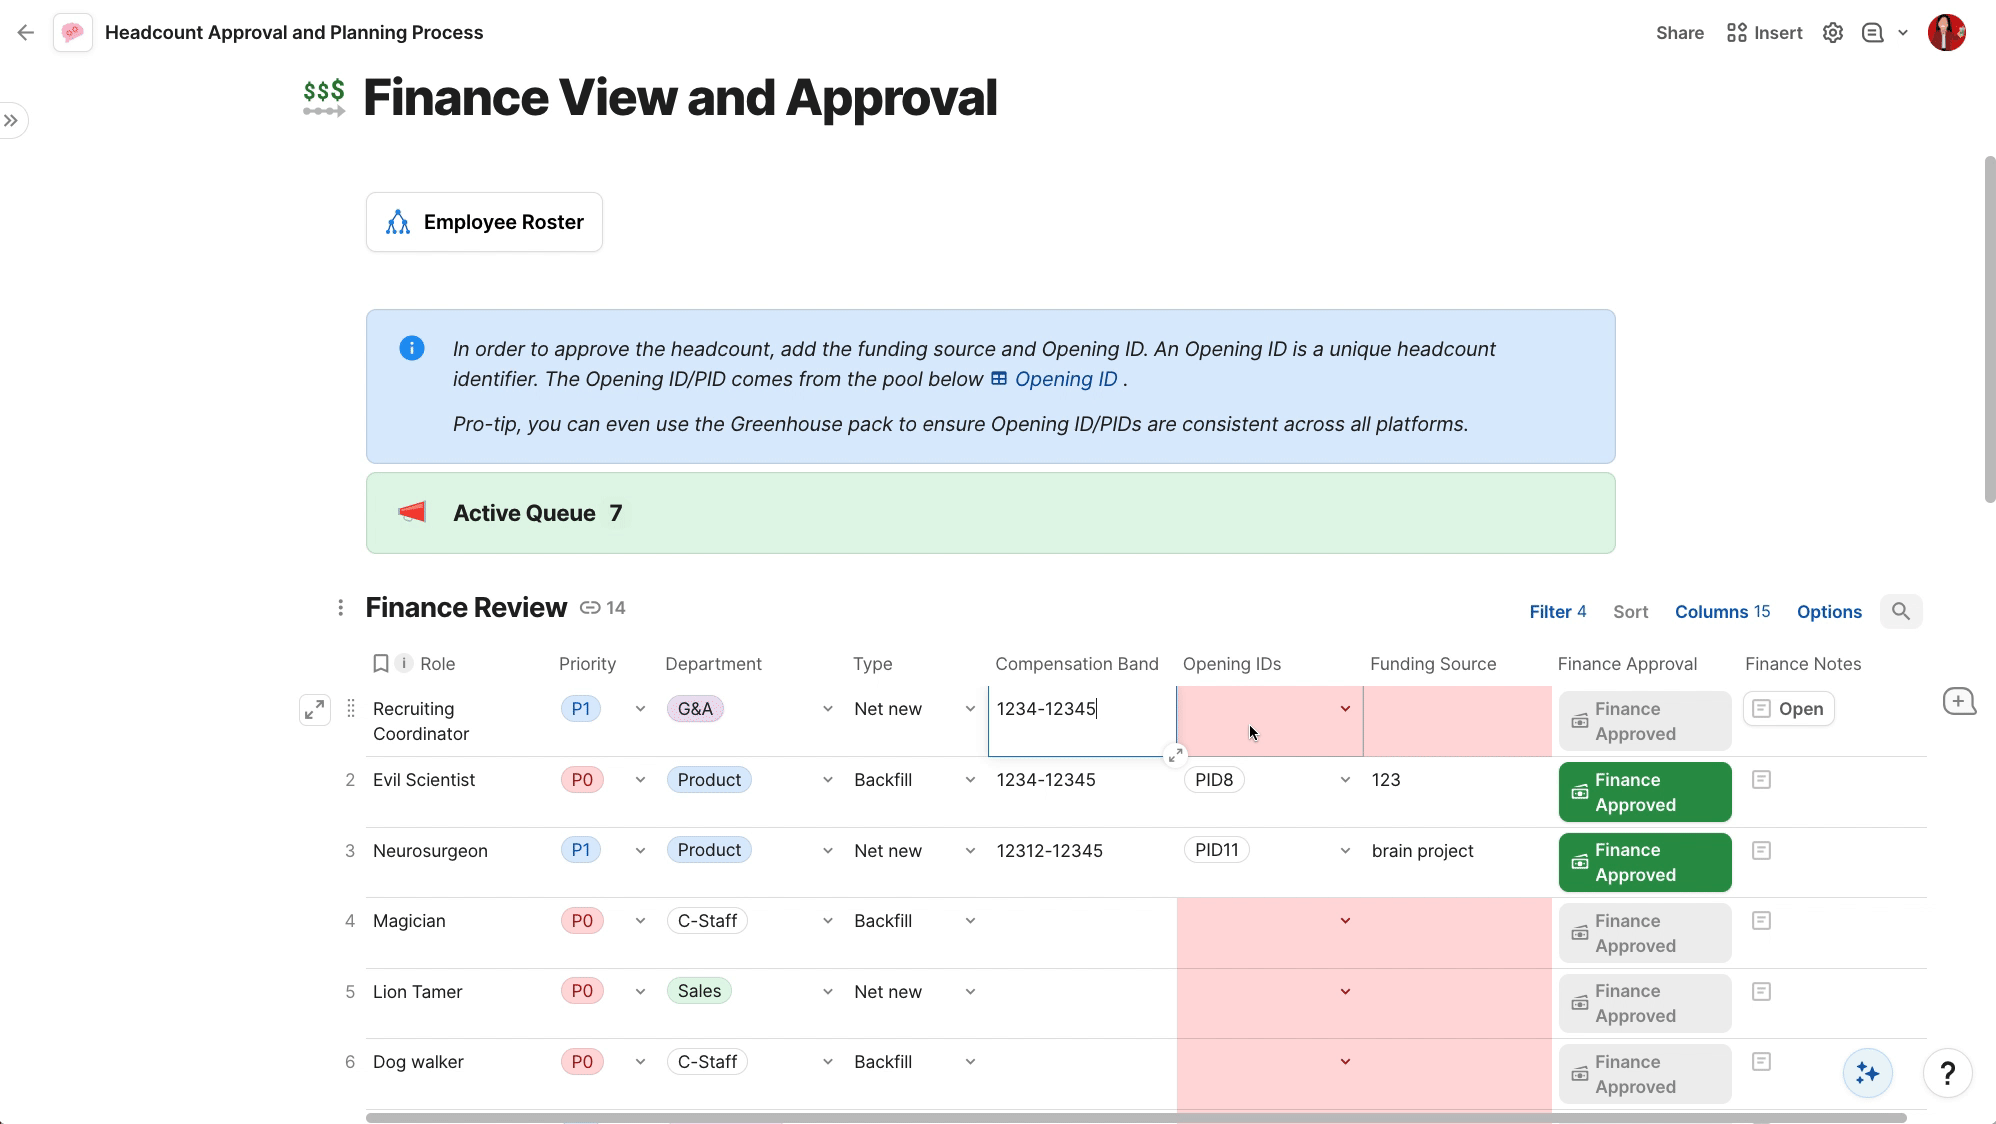Click the row expander icon on Recruiting Coordinator
The width and height of the screenshot is (1996, 1124).
[313, 709]
